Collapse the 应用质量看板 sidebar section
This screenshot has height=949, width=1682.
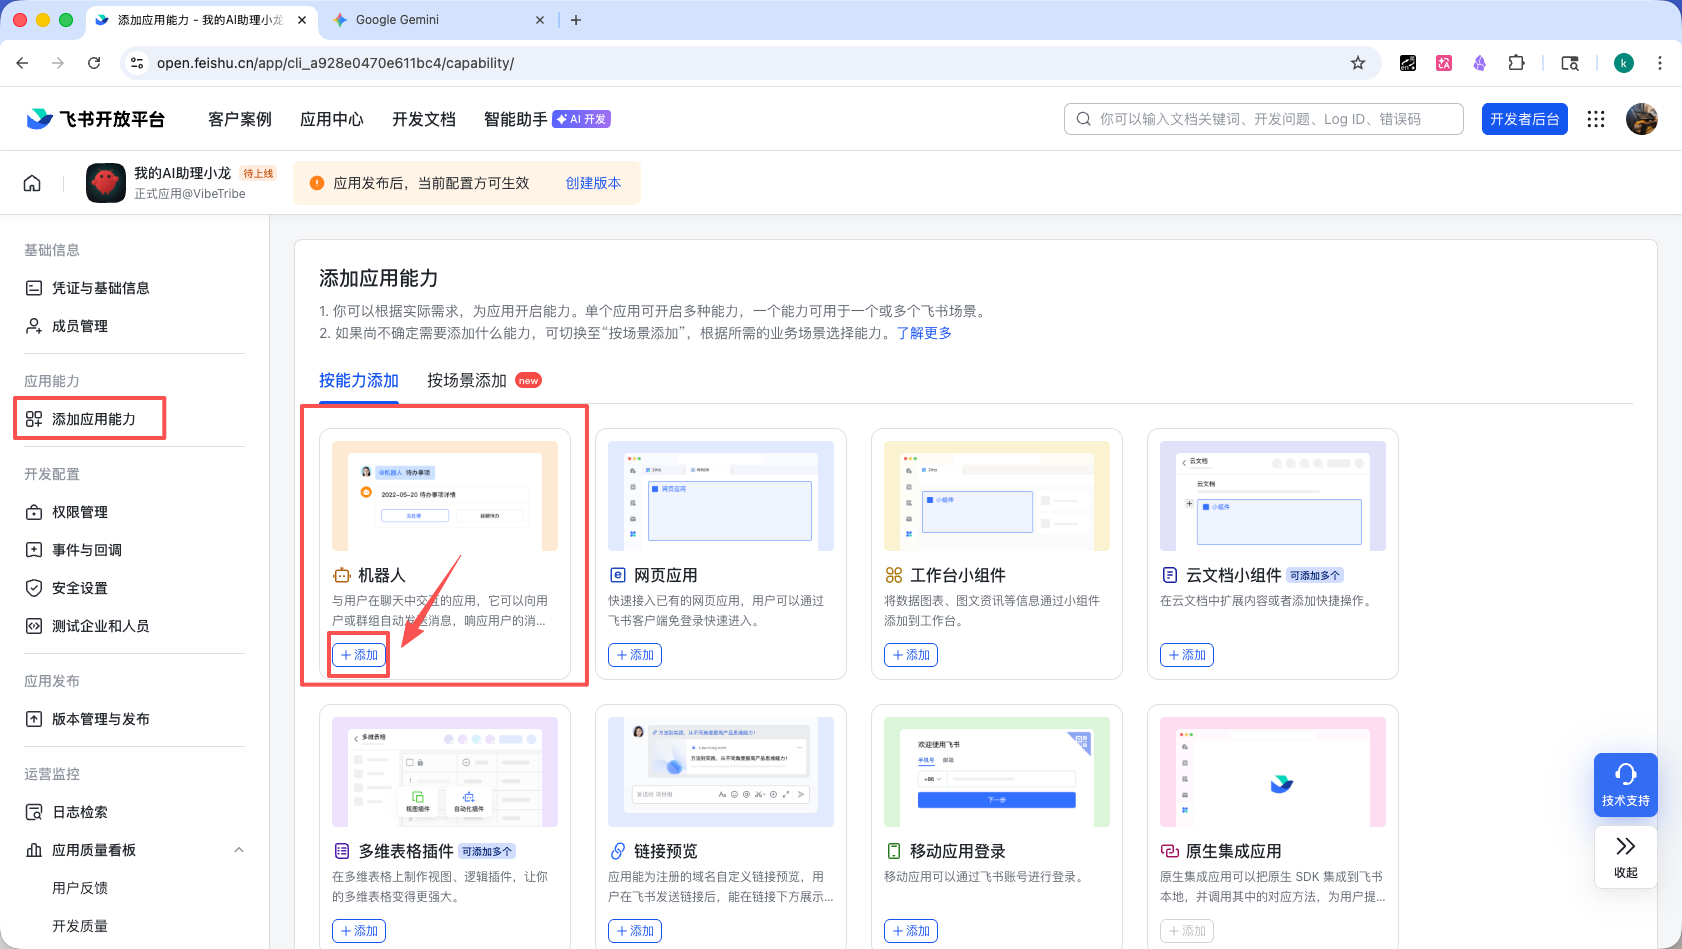238,850
